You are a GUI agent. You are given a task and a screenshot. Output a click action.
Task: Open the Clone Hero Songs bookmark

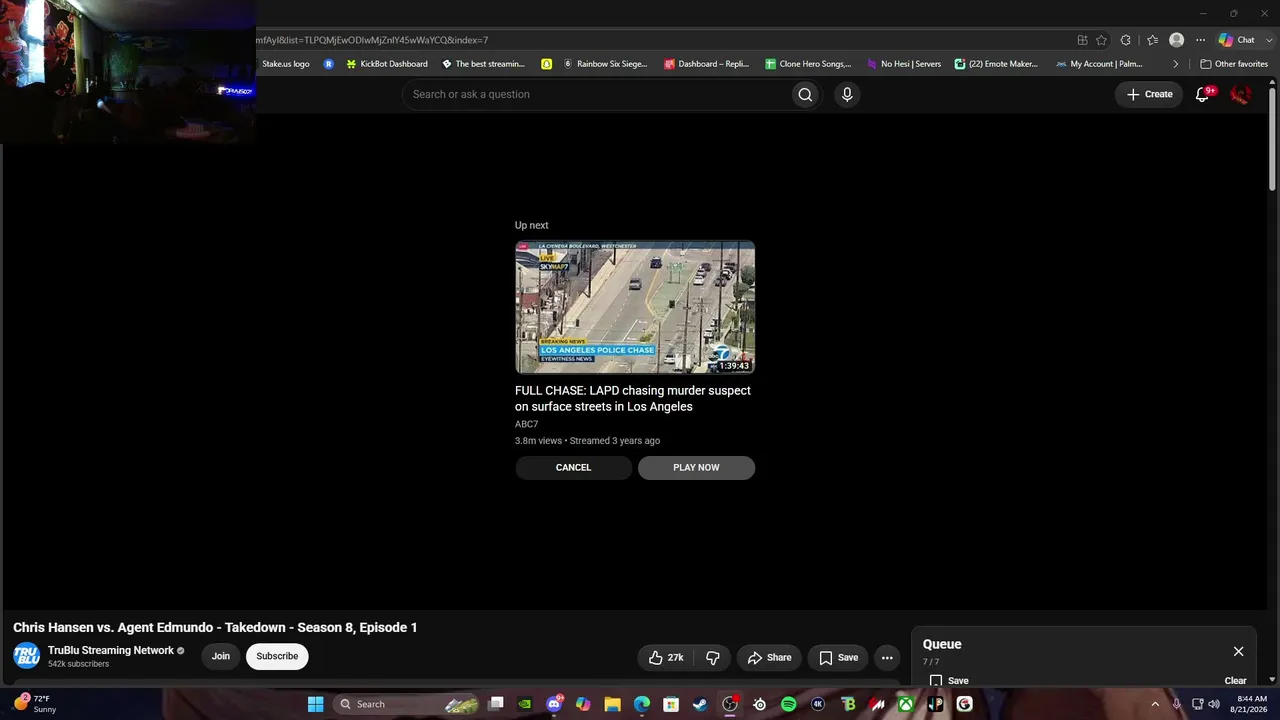pos(808,64)
